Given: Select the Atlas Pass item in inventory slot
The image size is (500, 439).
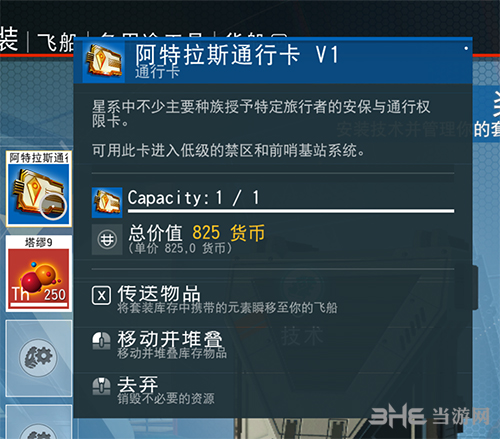Looking at the screenshot, I should tap(39, 189).
